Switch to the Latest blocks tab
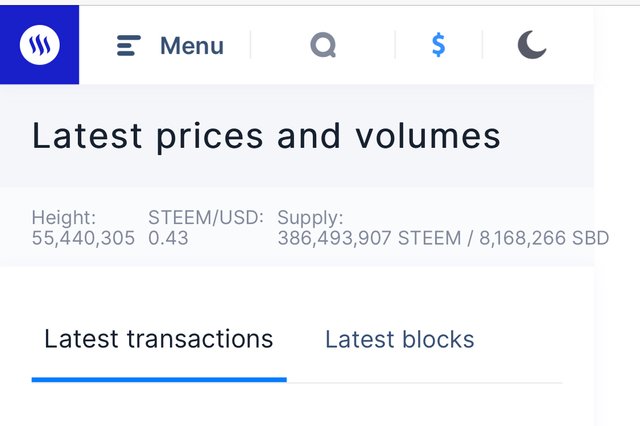This screenshot has height=426, width=640. (400, 339)
